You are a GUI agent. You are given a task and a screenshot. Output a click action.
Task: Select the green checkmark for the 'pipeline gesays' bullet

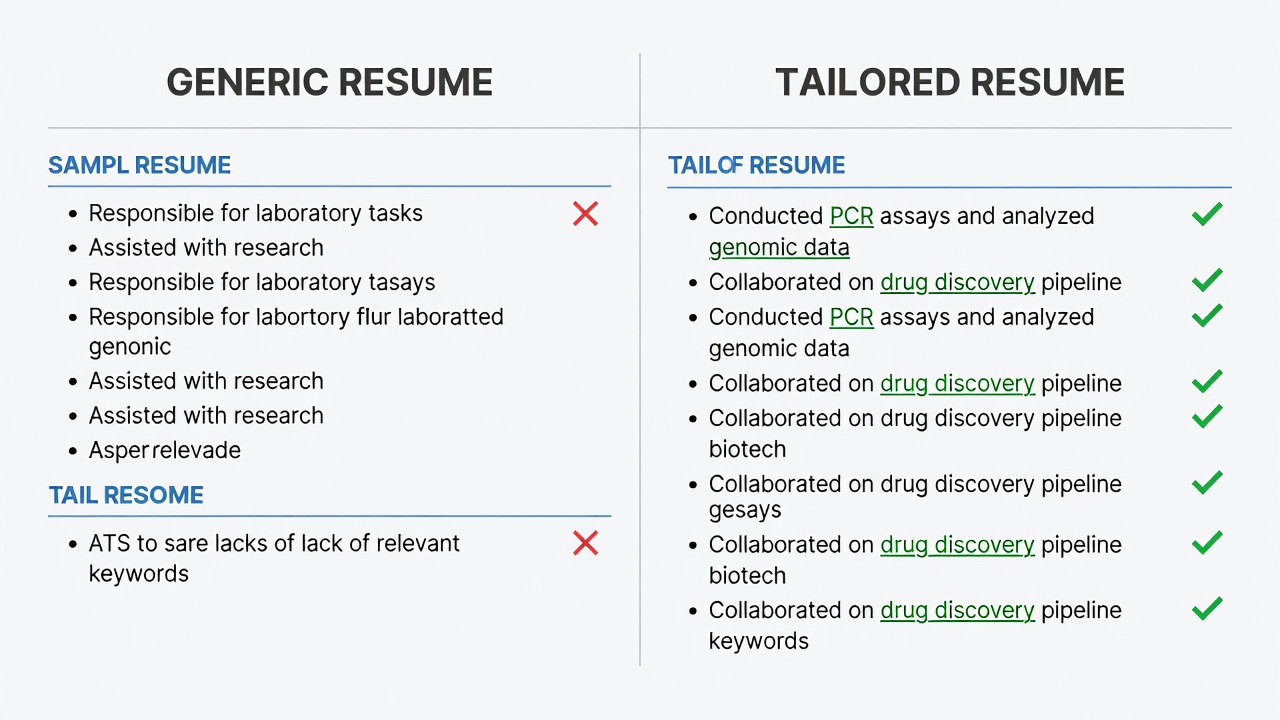pos(1207,482)
